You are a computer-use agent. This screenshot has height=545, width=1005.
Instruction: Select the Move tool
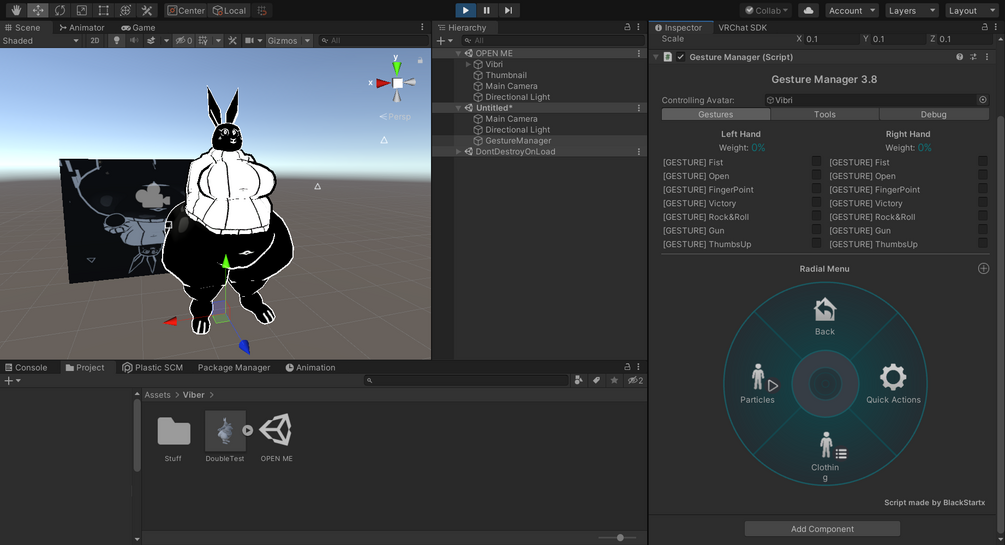pyautogui.click(x=38, y=10)
